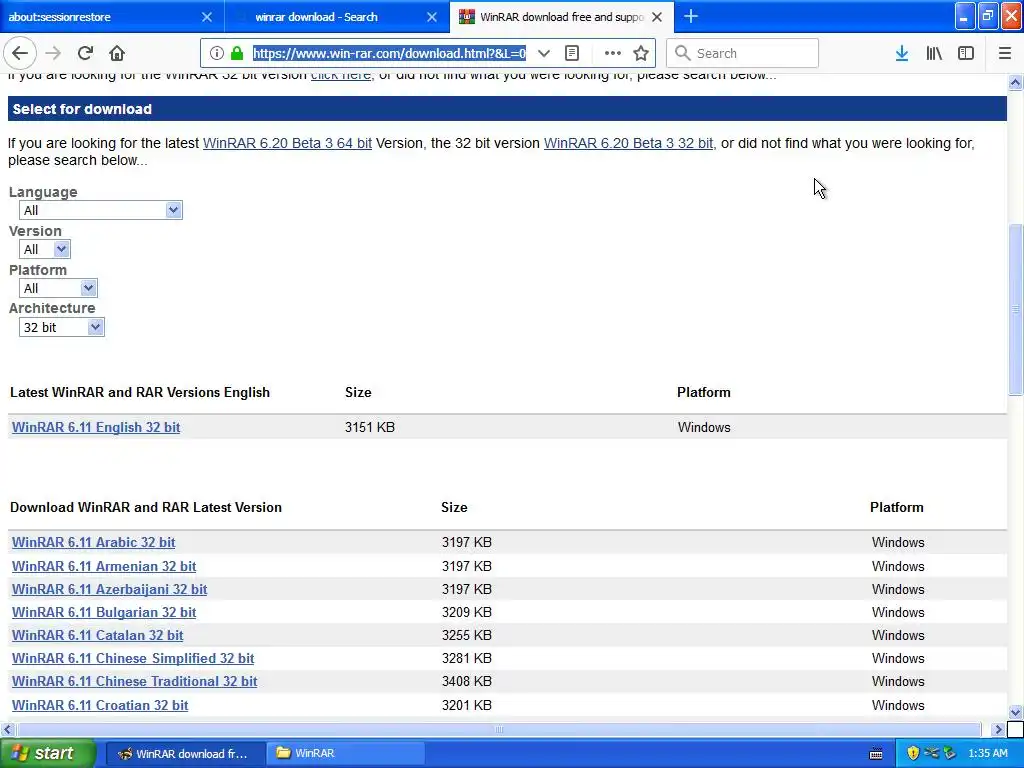This screenshot has width=1024, height=768.
Task: Click the forward navigation arrow
Action: pos(53,53)
